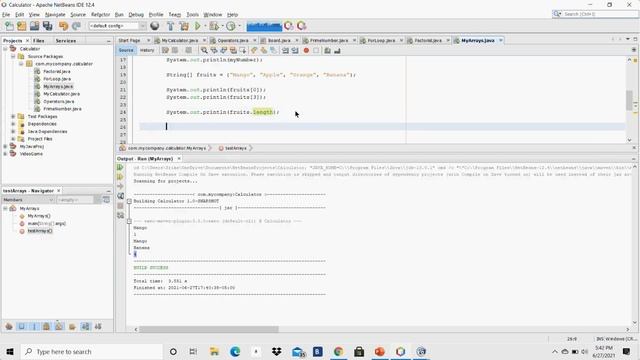Click the Profile Project toolbar icon
640x360 pixels.
point(231,26)
